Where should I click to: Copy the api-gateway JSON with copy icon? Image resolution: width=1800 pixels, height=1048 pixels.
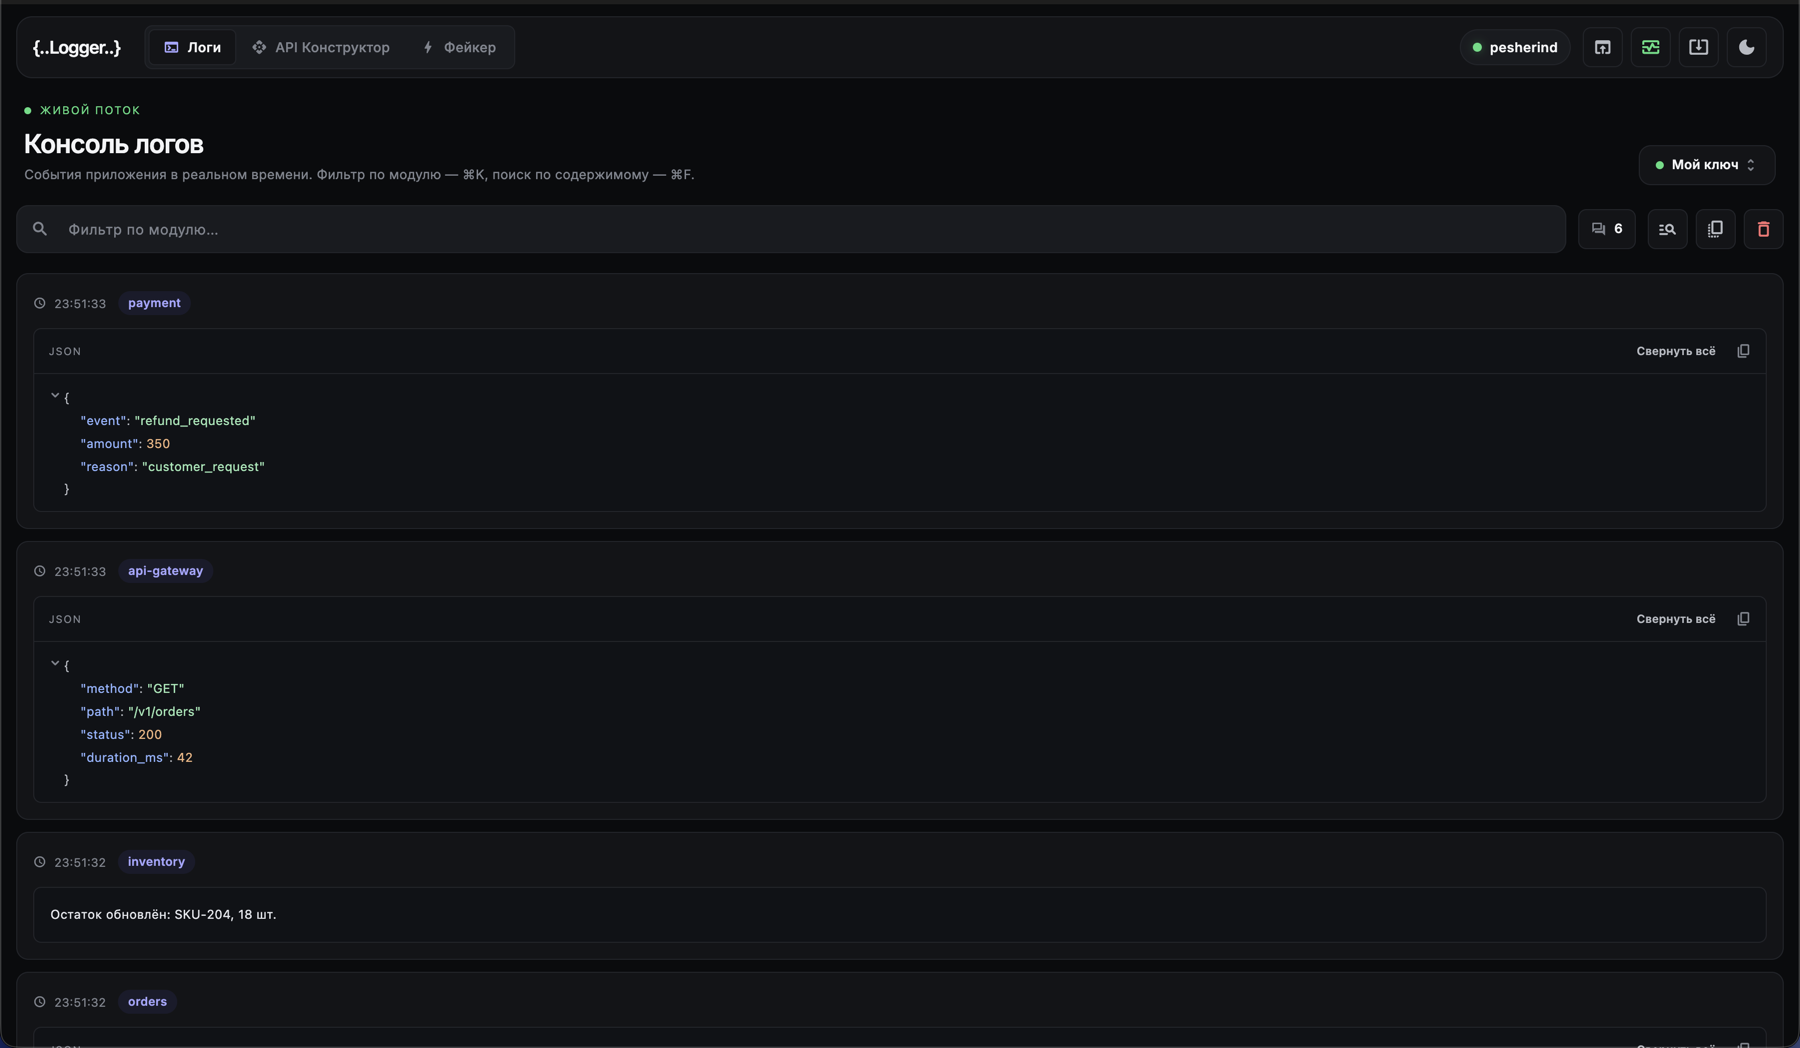[1743, 619]
